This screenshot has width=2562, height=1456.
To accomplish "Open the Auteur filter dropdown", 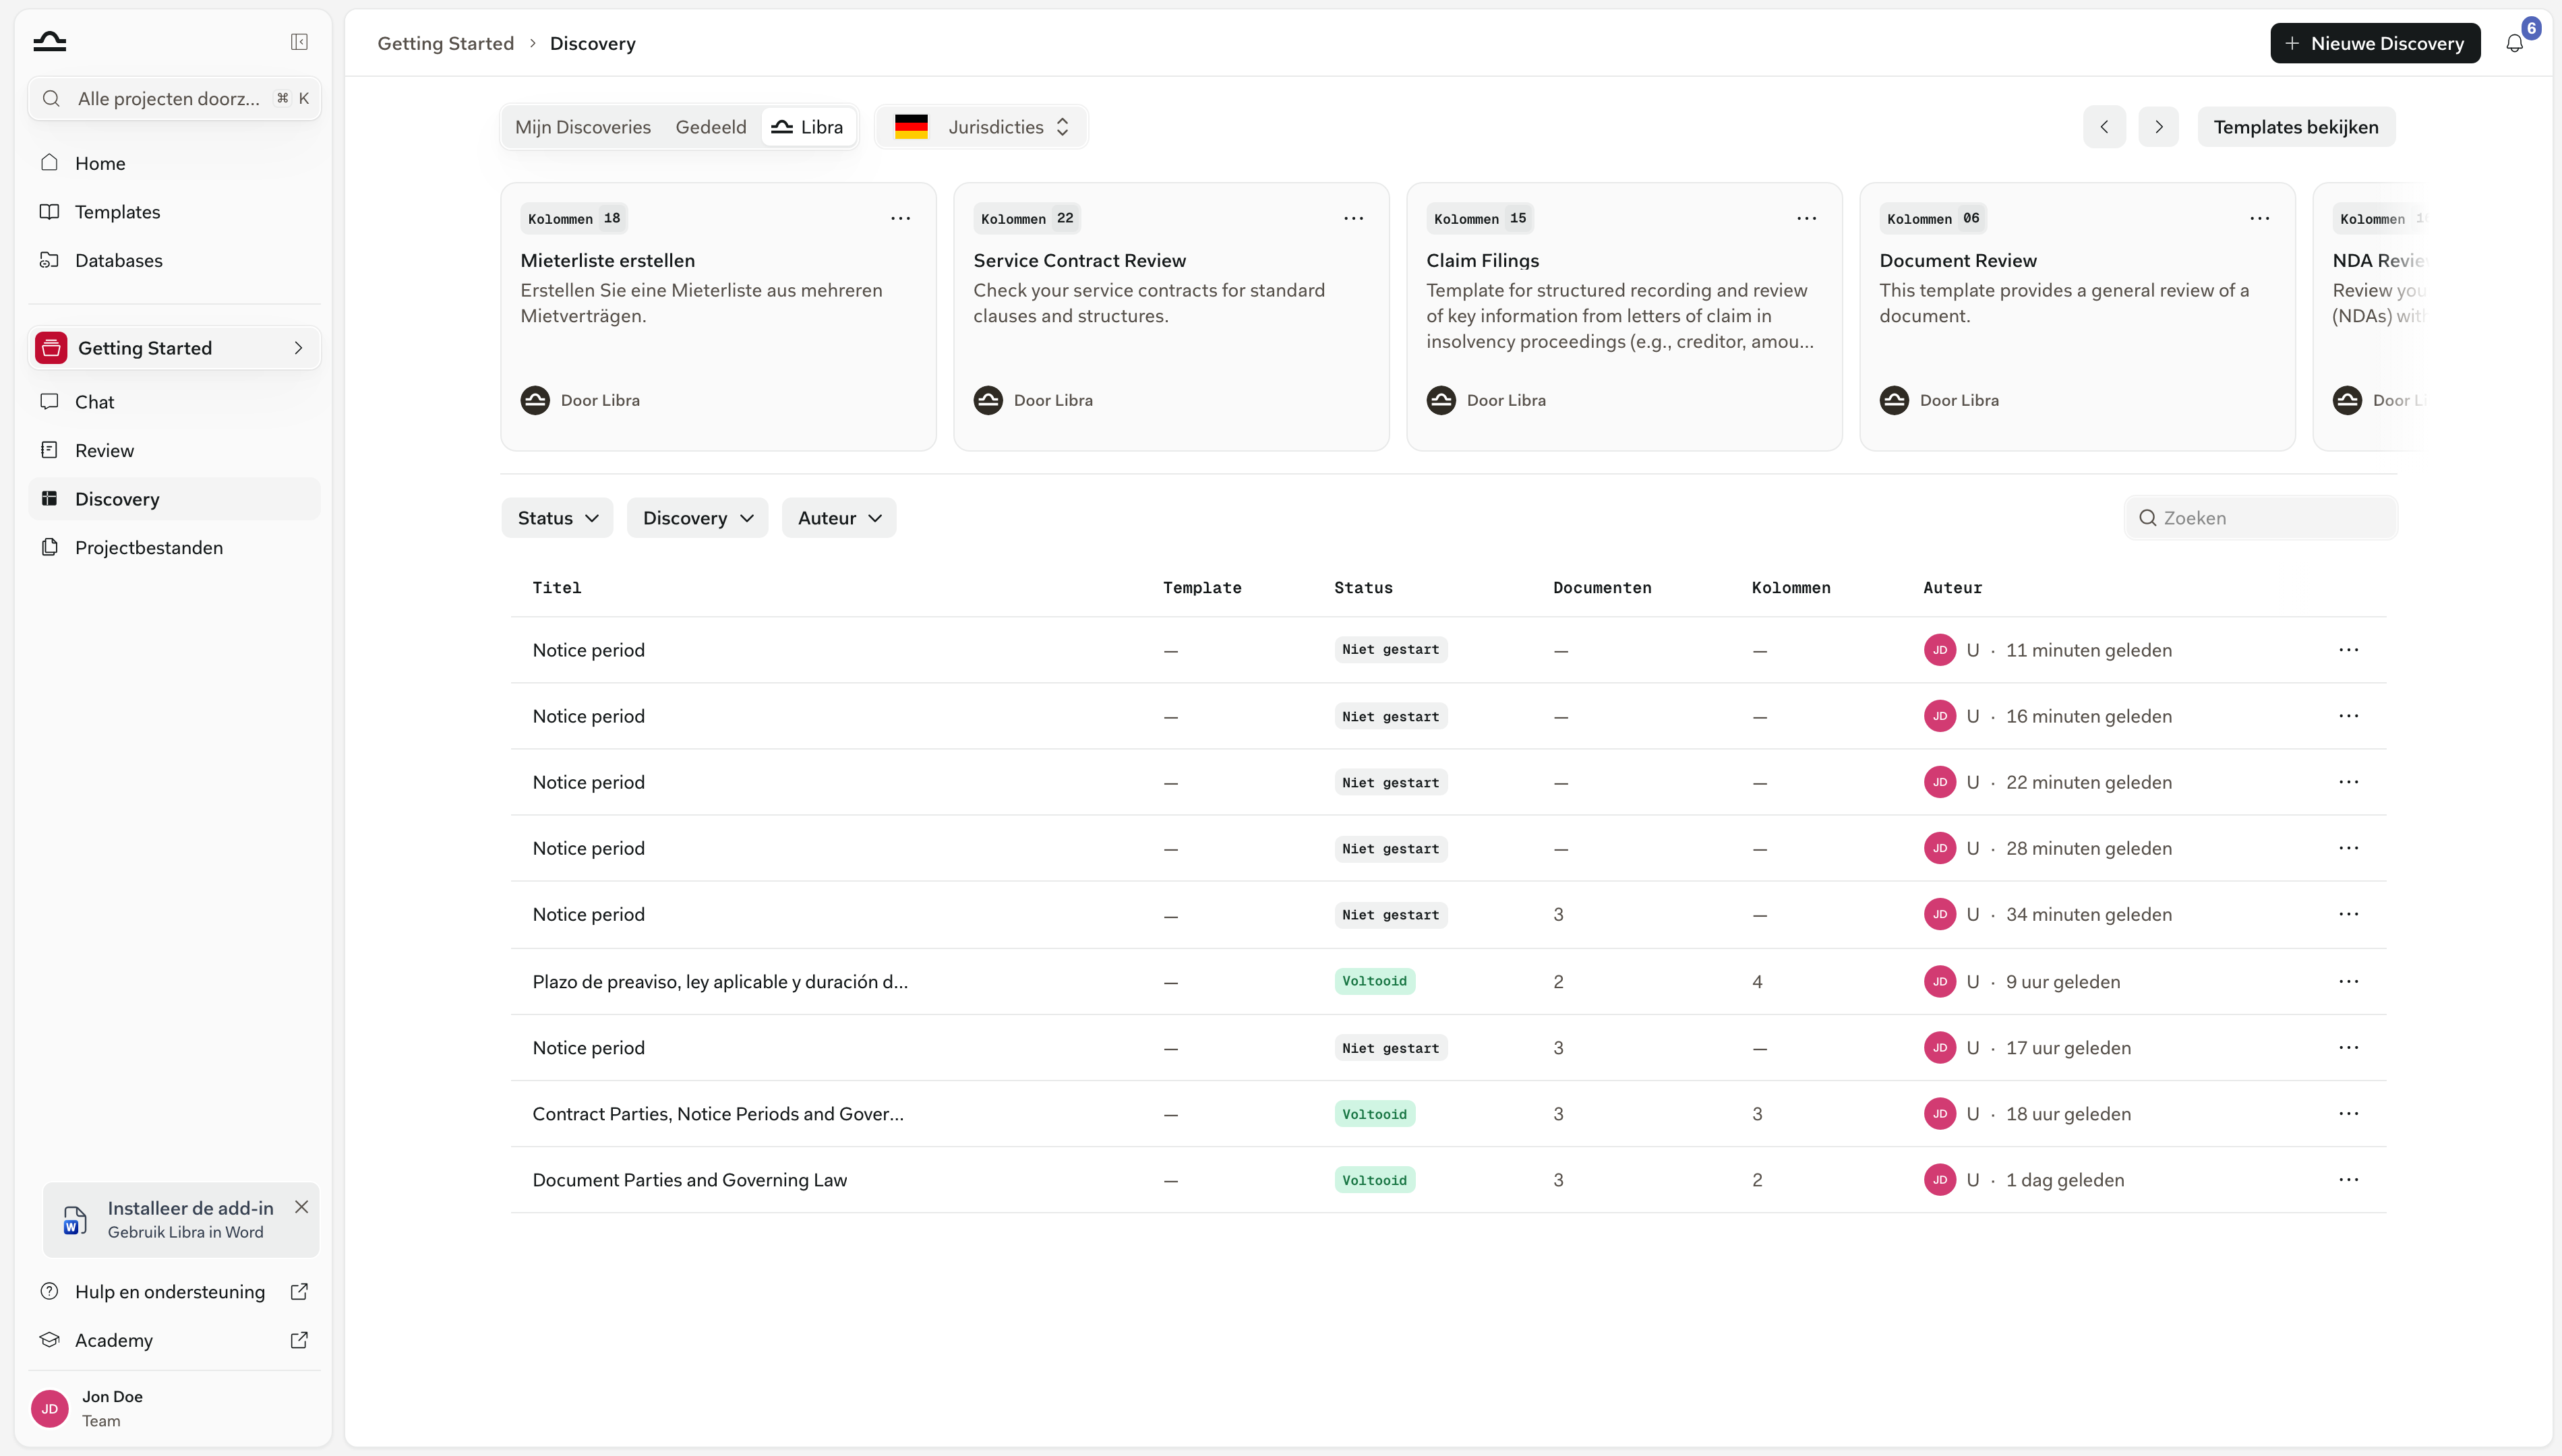I will tap(839, 518).
